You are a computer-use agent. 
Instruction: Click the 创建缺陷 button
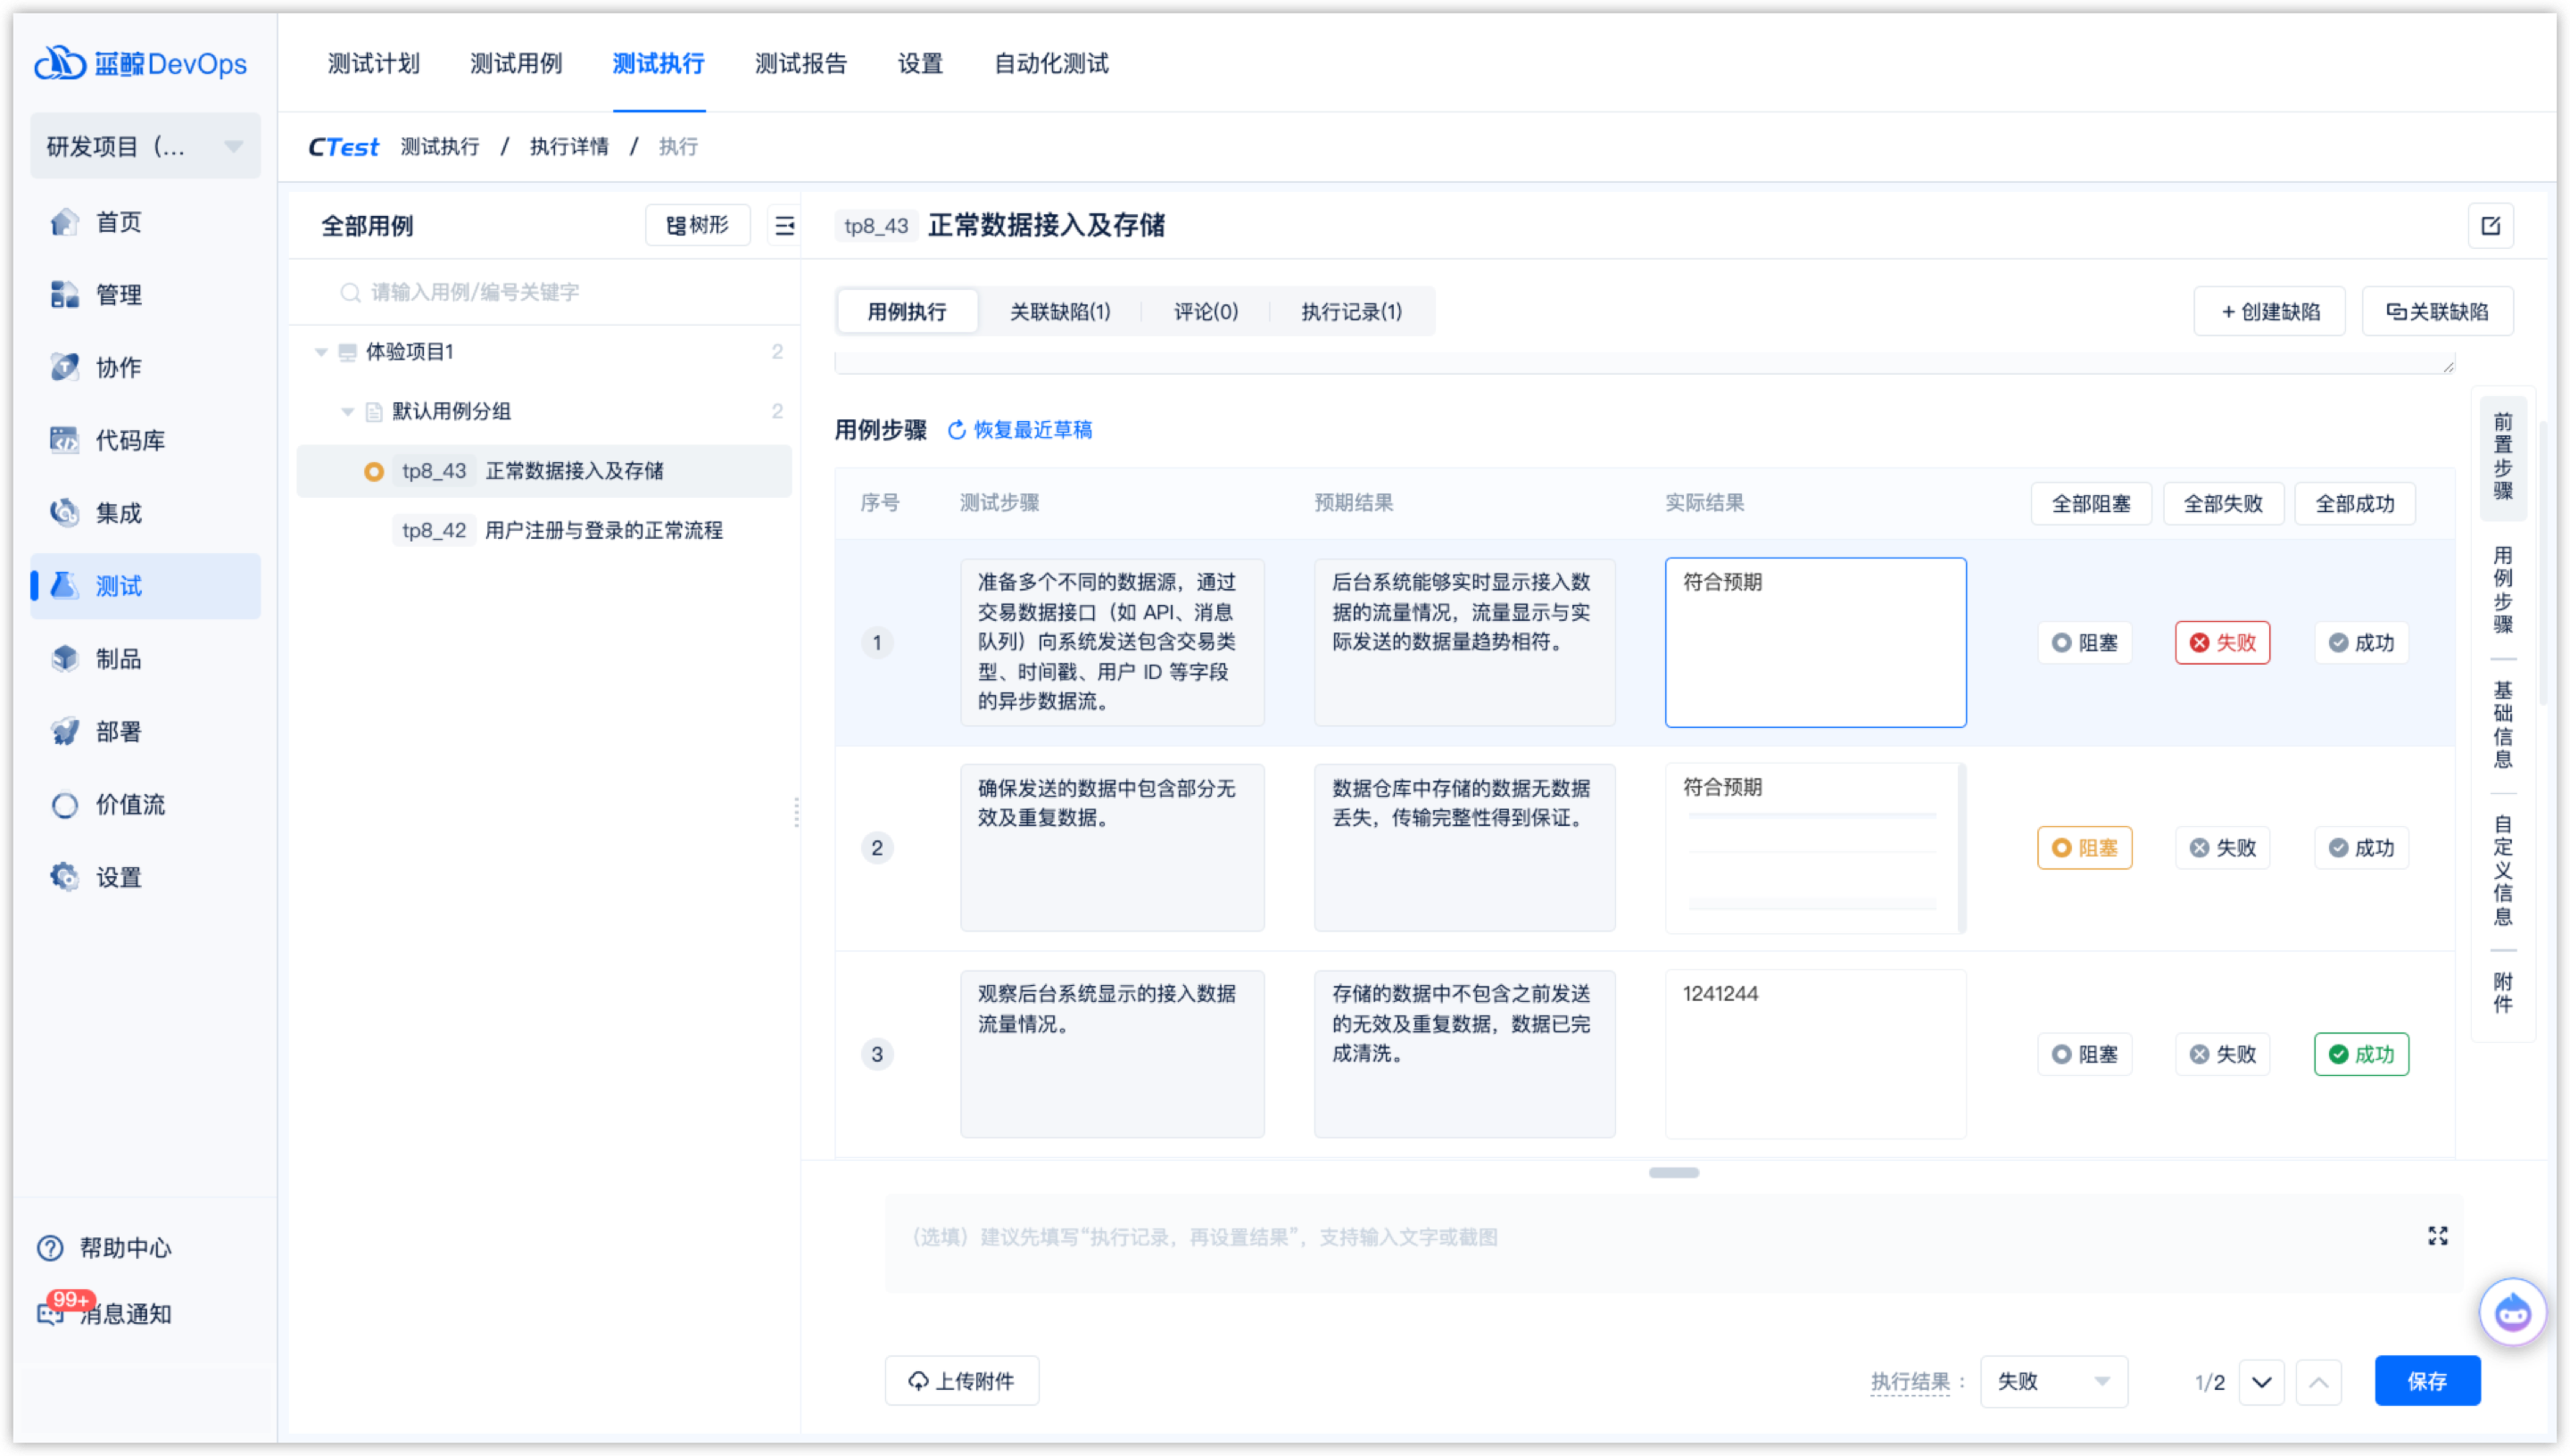point(2269,312)
